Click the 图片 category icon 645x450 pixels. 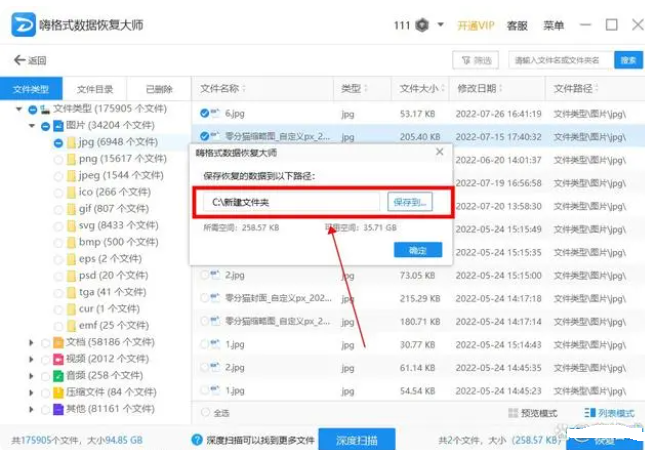[x=58, y=125]
